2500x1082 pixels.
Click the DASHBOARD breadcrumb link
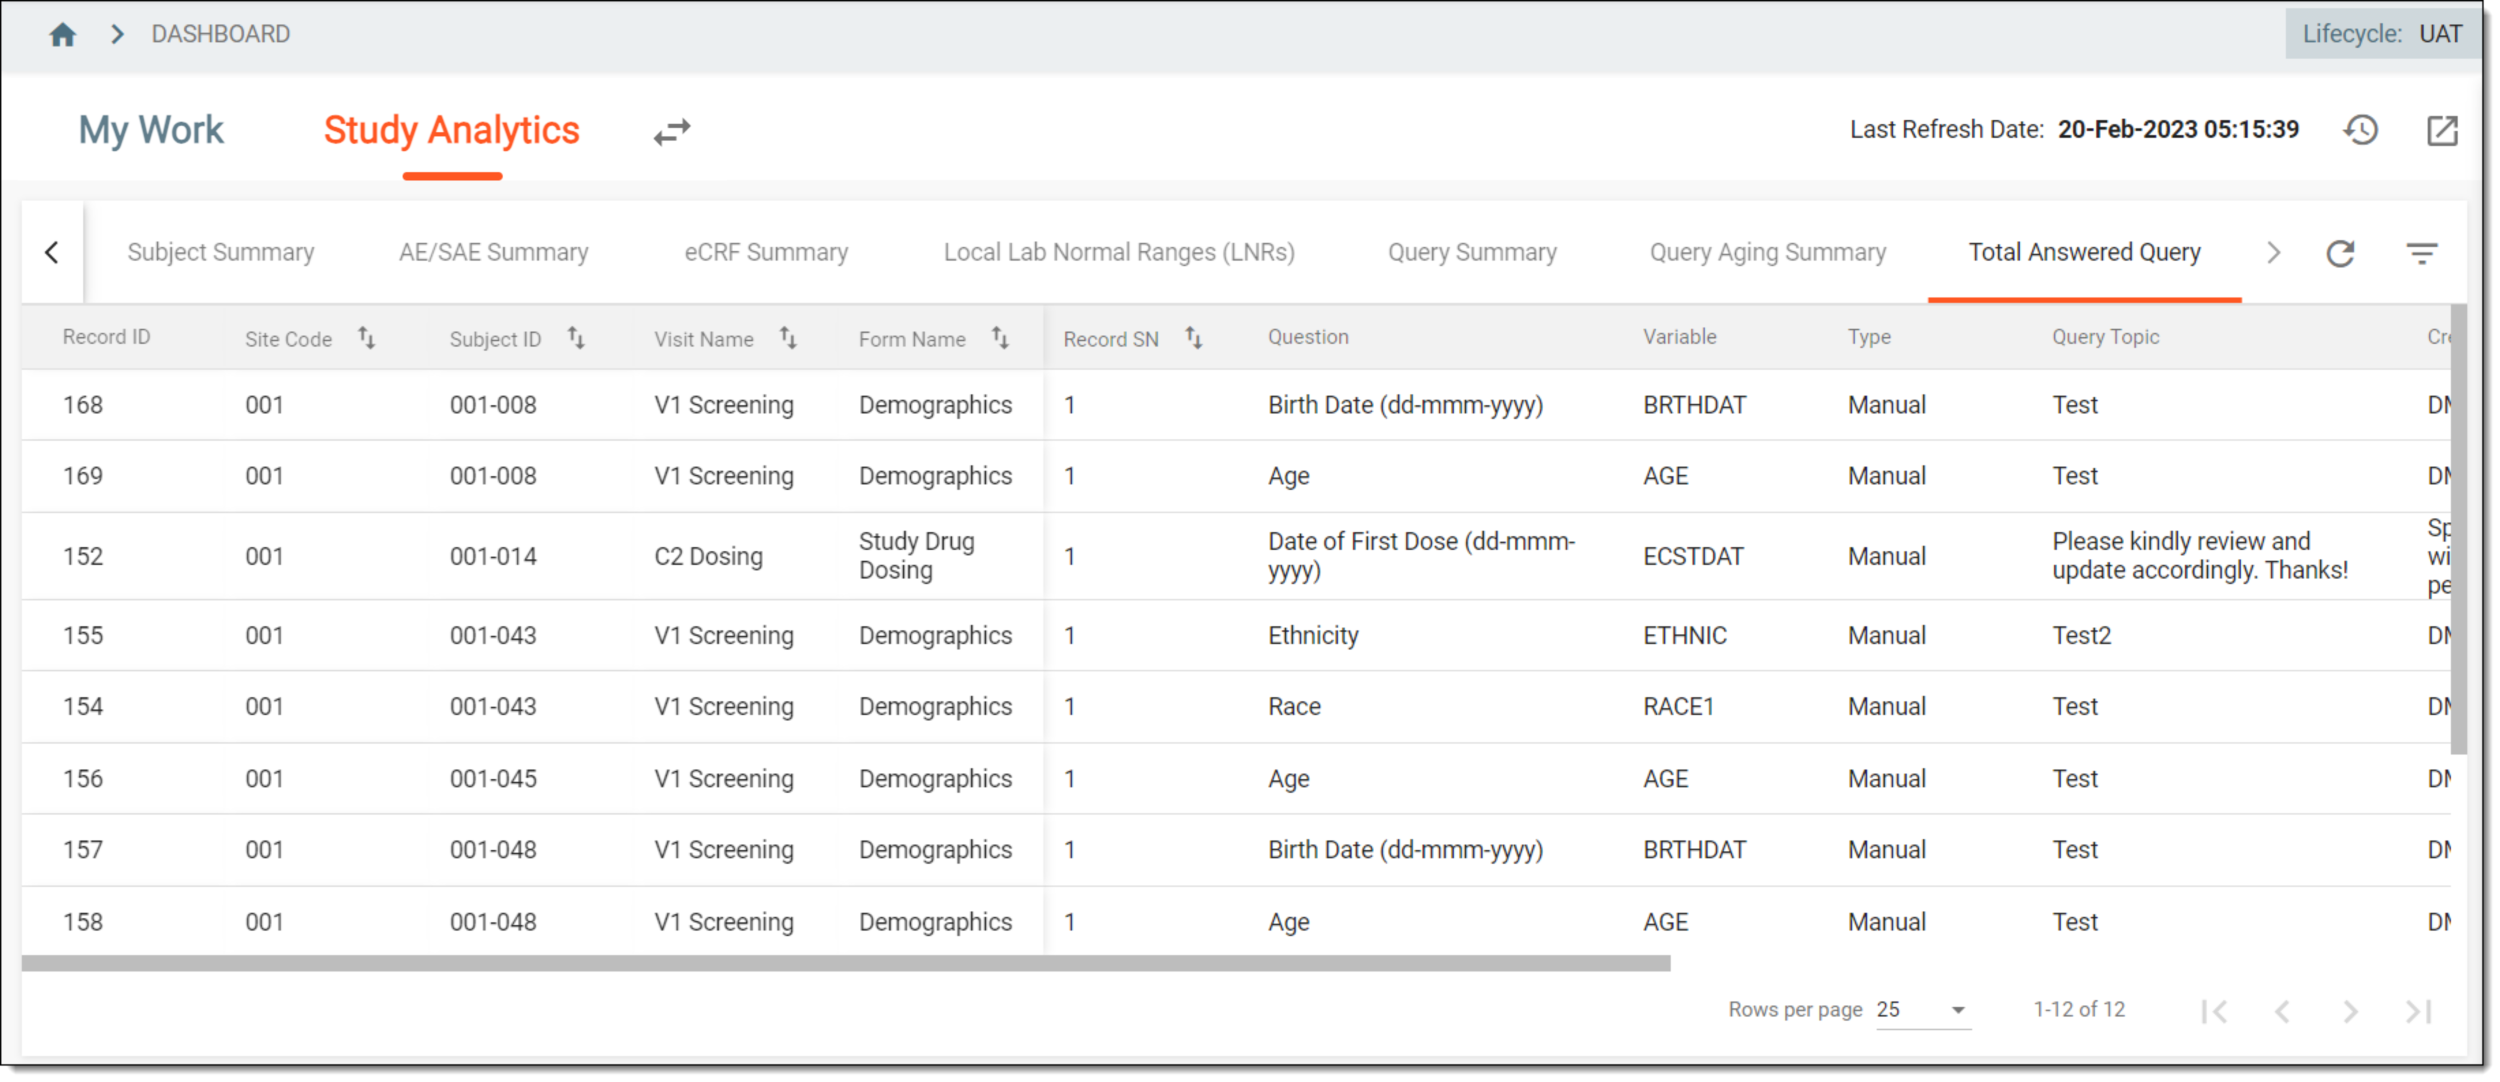pyautogui.click(x=220, y=35)
